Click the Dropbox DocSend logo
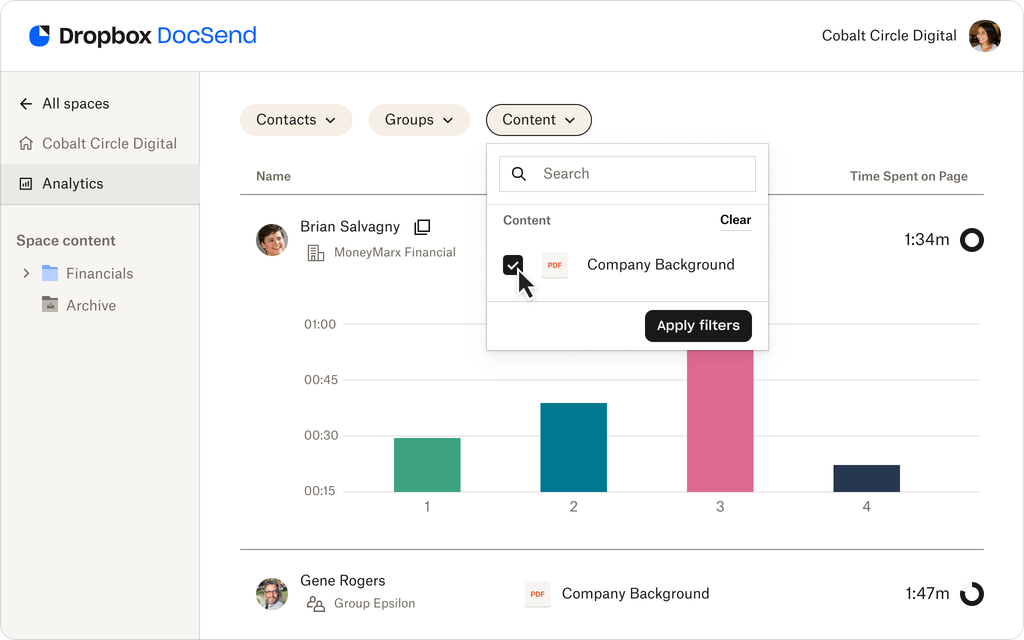 click(142, 36)
